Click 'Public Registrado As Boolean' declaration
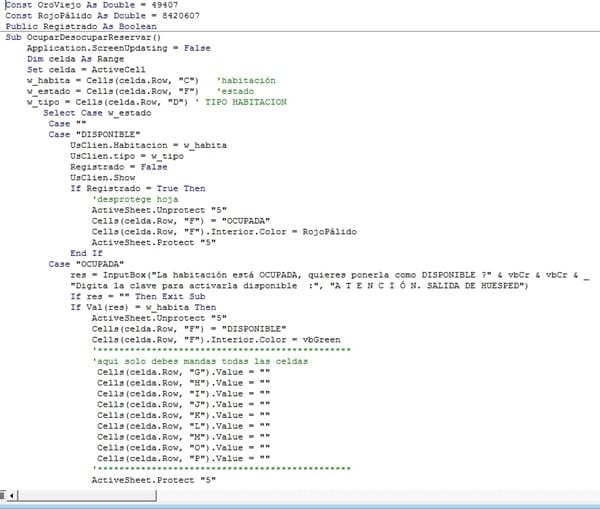This screenshot has height=509, width=600. [x=81, y=27]
